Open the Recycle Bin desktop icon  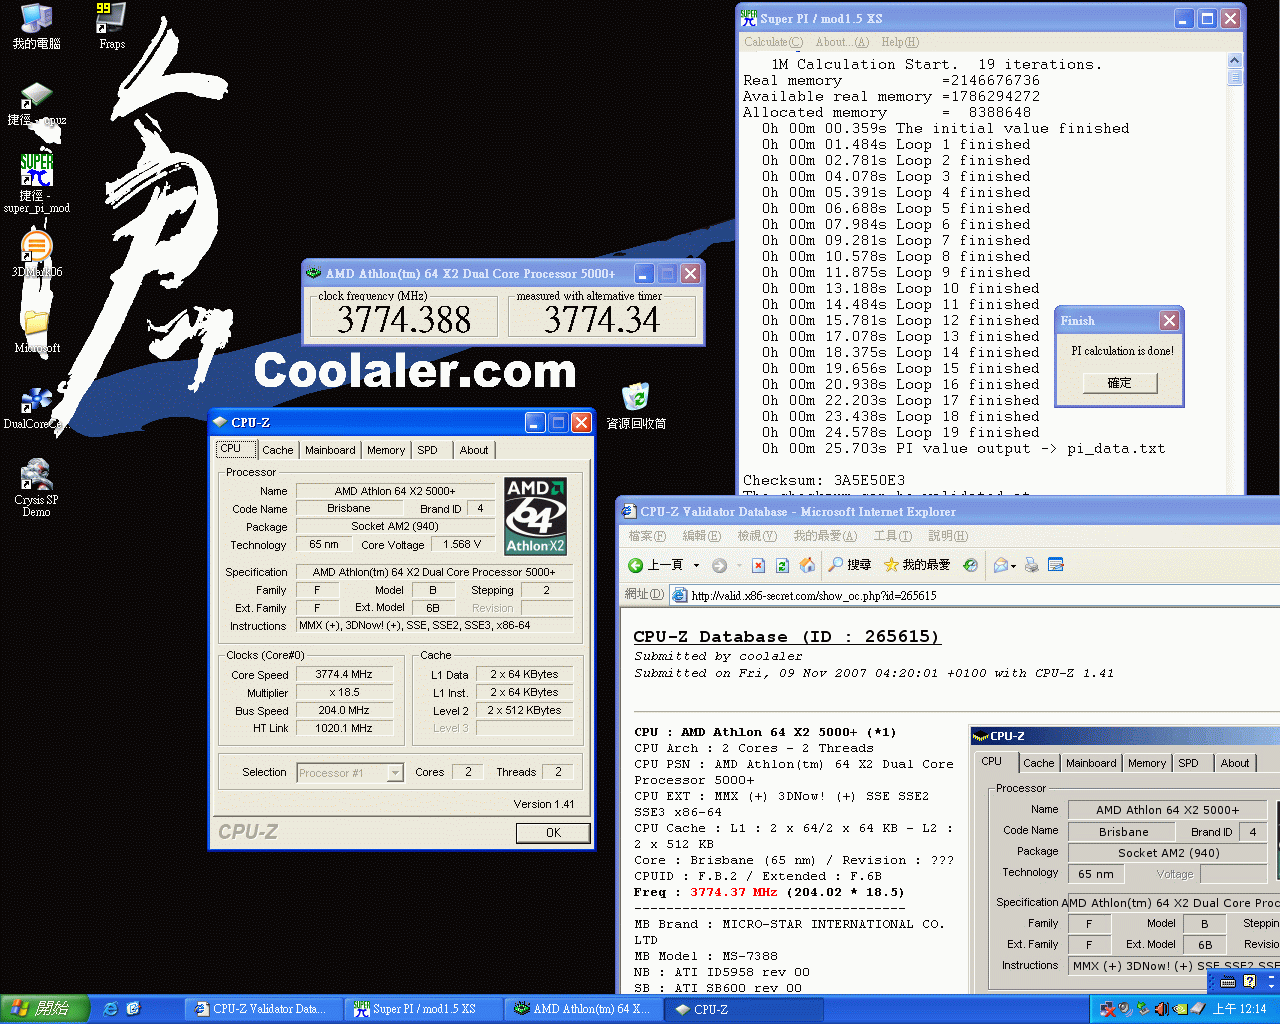click(636, 406)
